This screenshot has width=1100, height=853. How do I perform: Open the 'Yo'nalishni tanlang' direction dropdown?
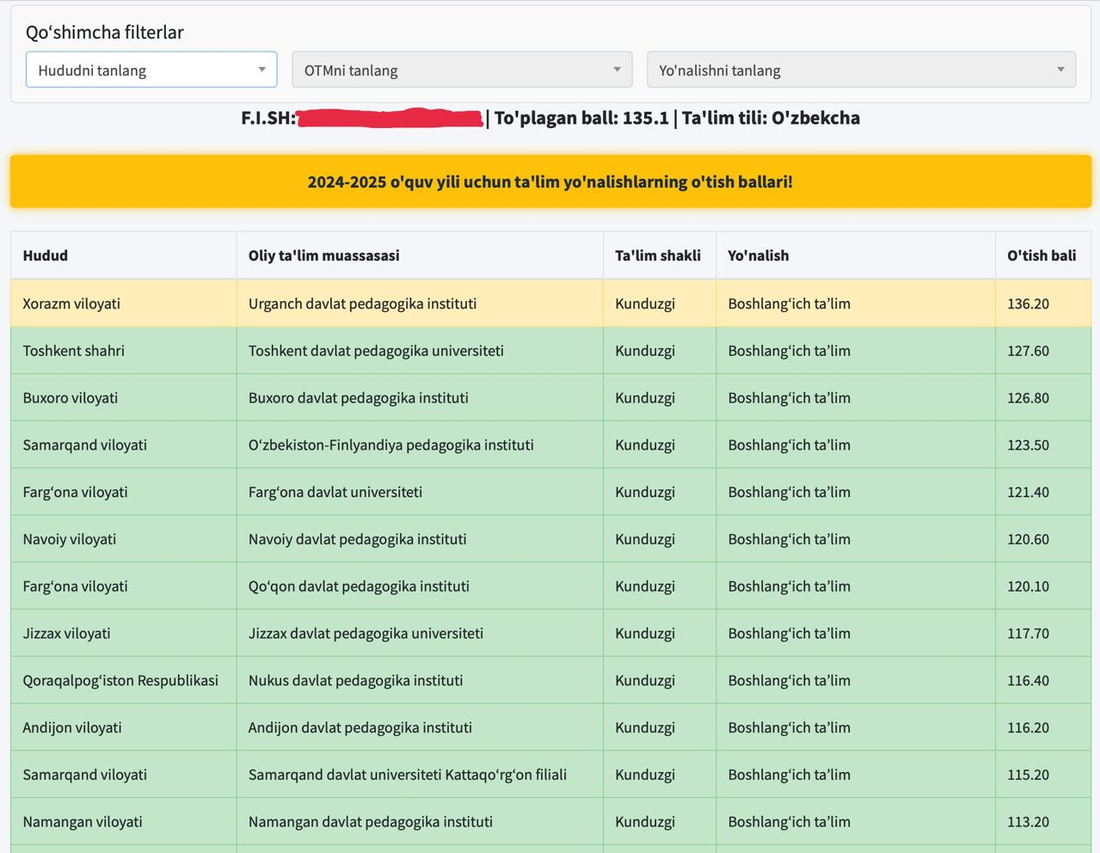coord(861,70)
